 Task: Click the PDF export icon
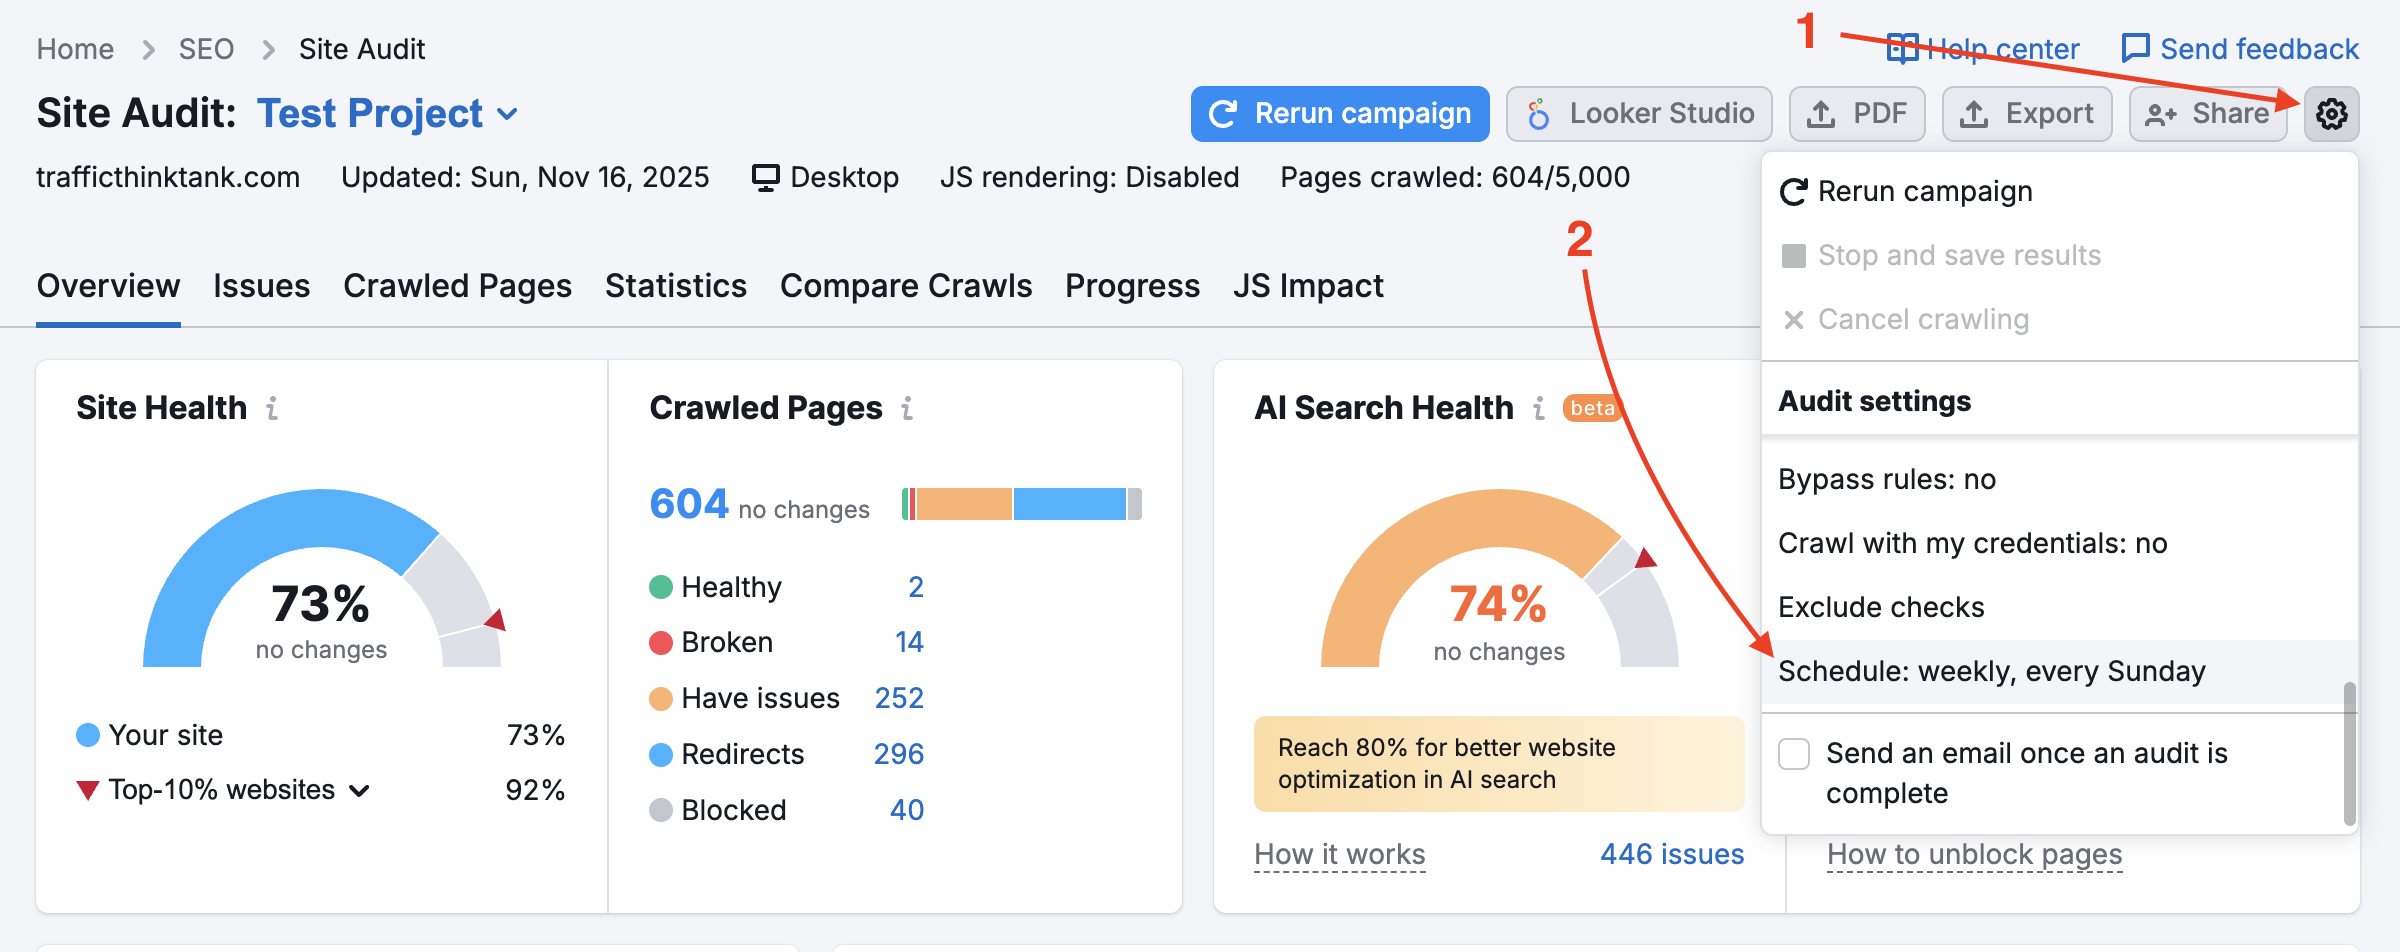[x=1820, y=113]
